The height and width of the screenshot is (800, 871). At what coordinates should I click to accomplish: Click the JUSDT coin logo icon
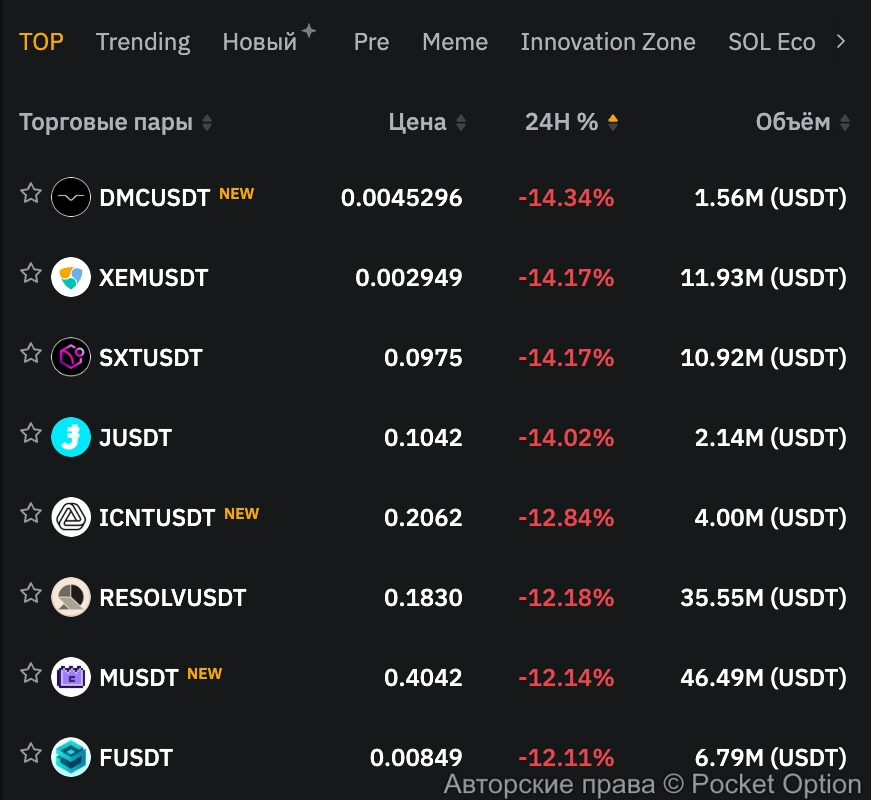71,437
